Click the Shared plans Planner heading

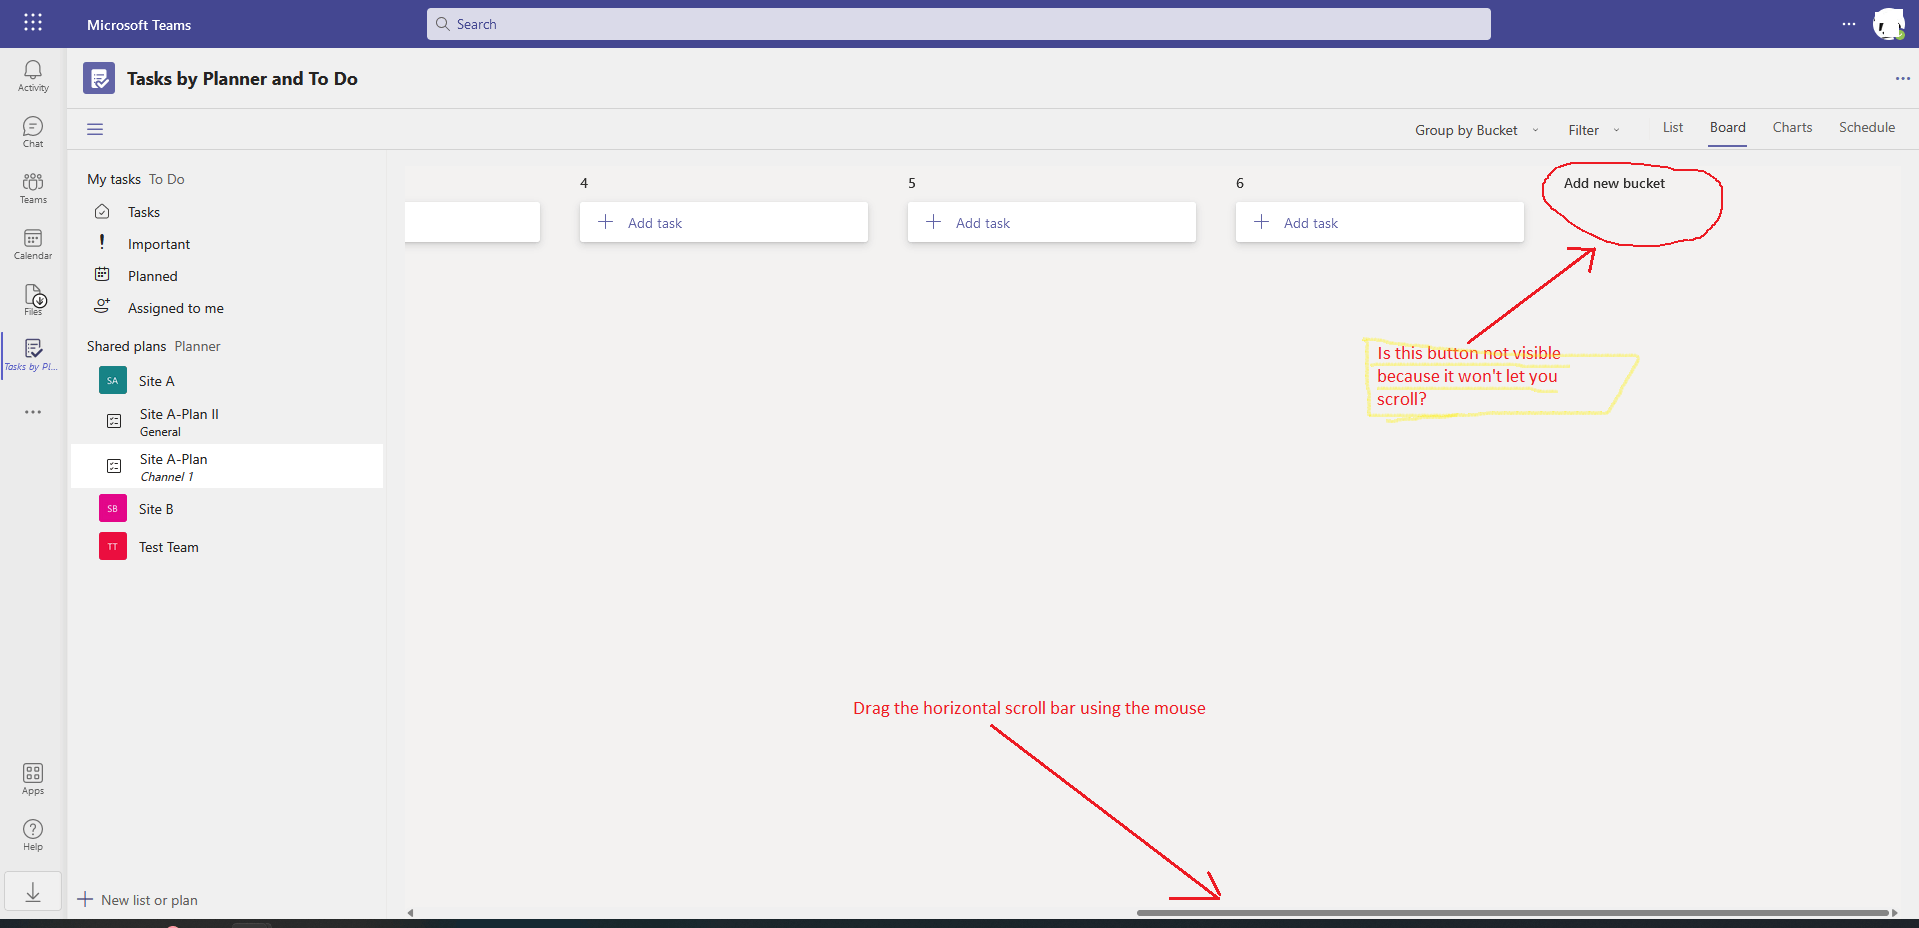point(154,346)
